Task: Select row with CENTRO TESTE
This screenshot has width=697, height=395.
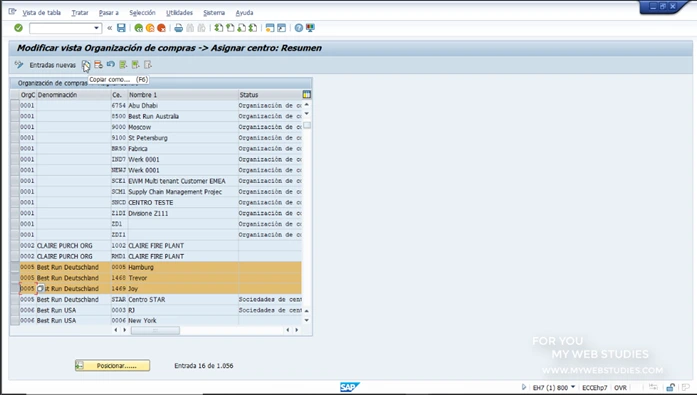Action: [x=15, y=202]
